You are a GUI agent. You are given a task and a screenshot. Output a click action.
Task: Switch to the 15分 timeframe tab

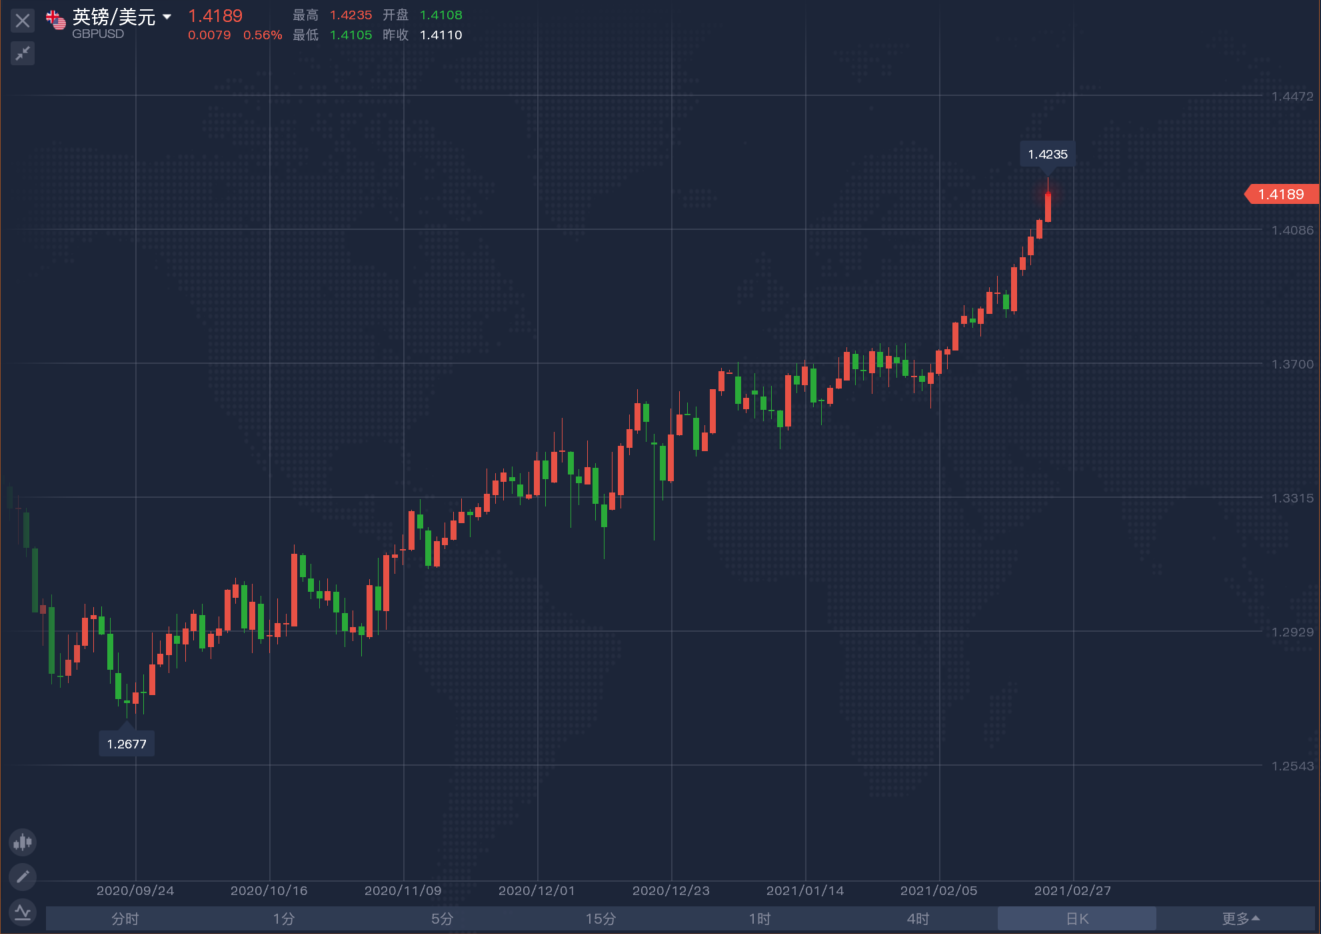(x=601, y=919)
